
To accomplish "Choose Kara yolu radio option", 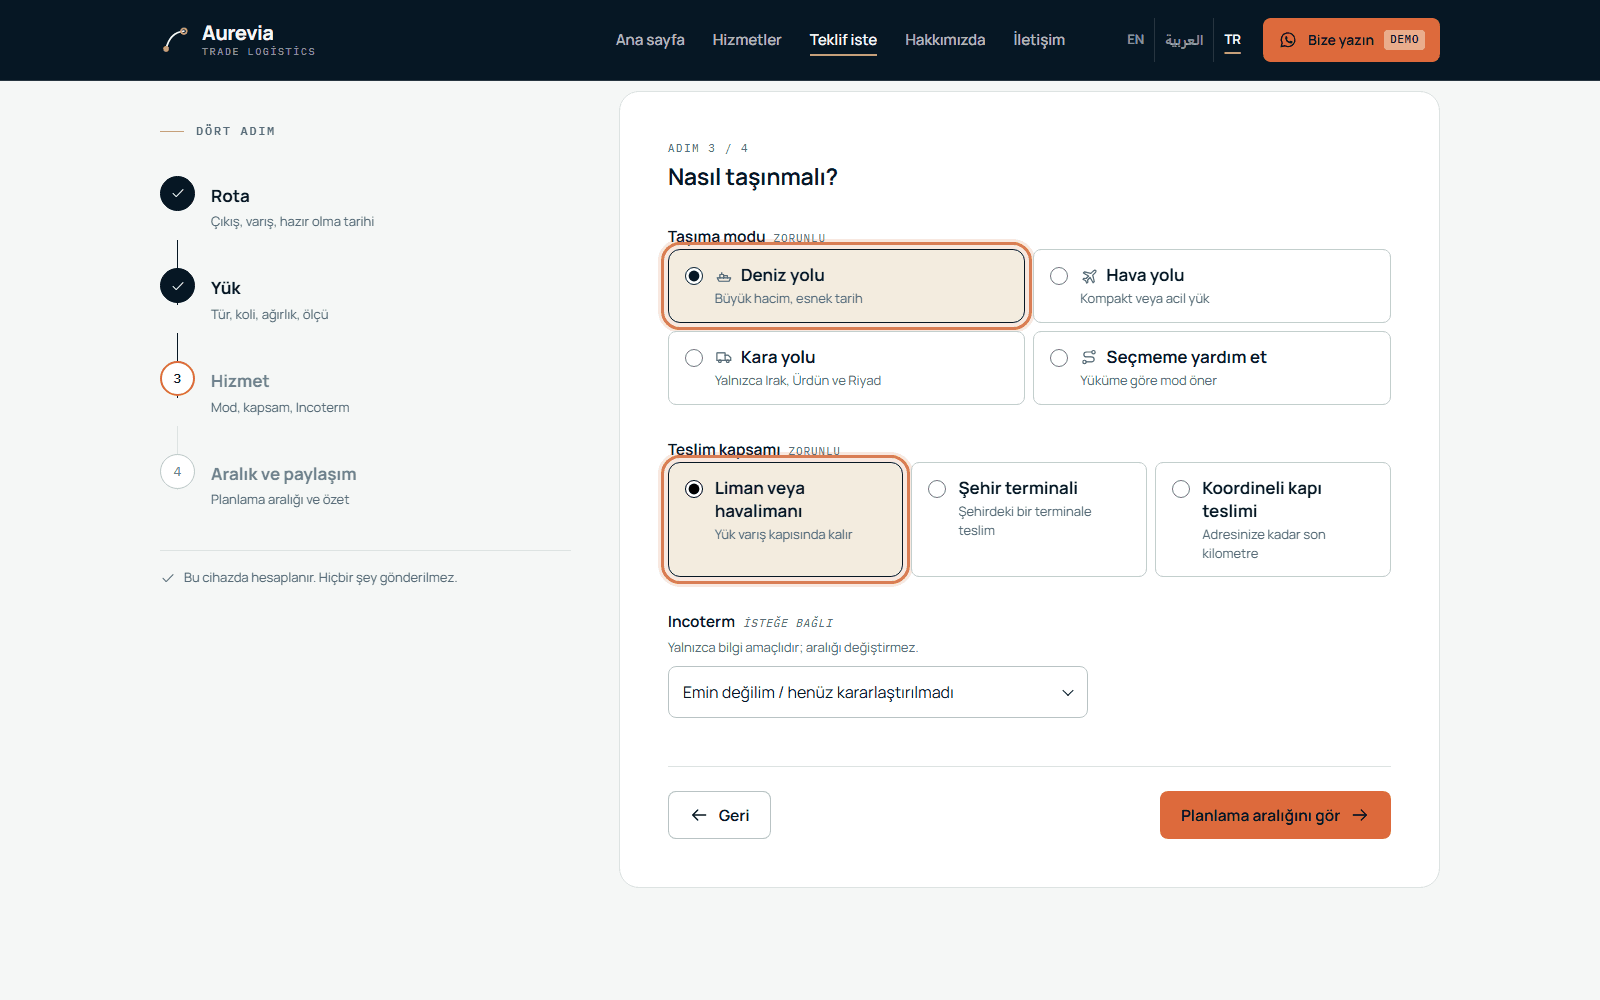I will point(694,358).
